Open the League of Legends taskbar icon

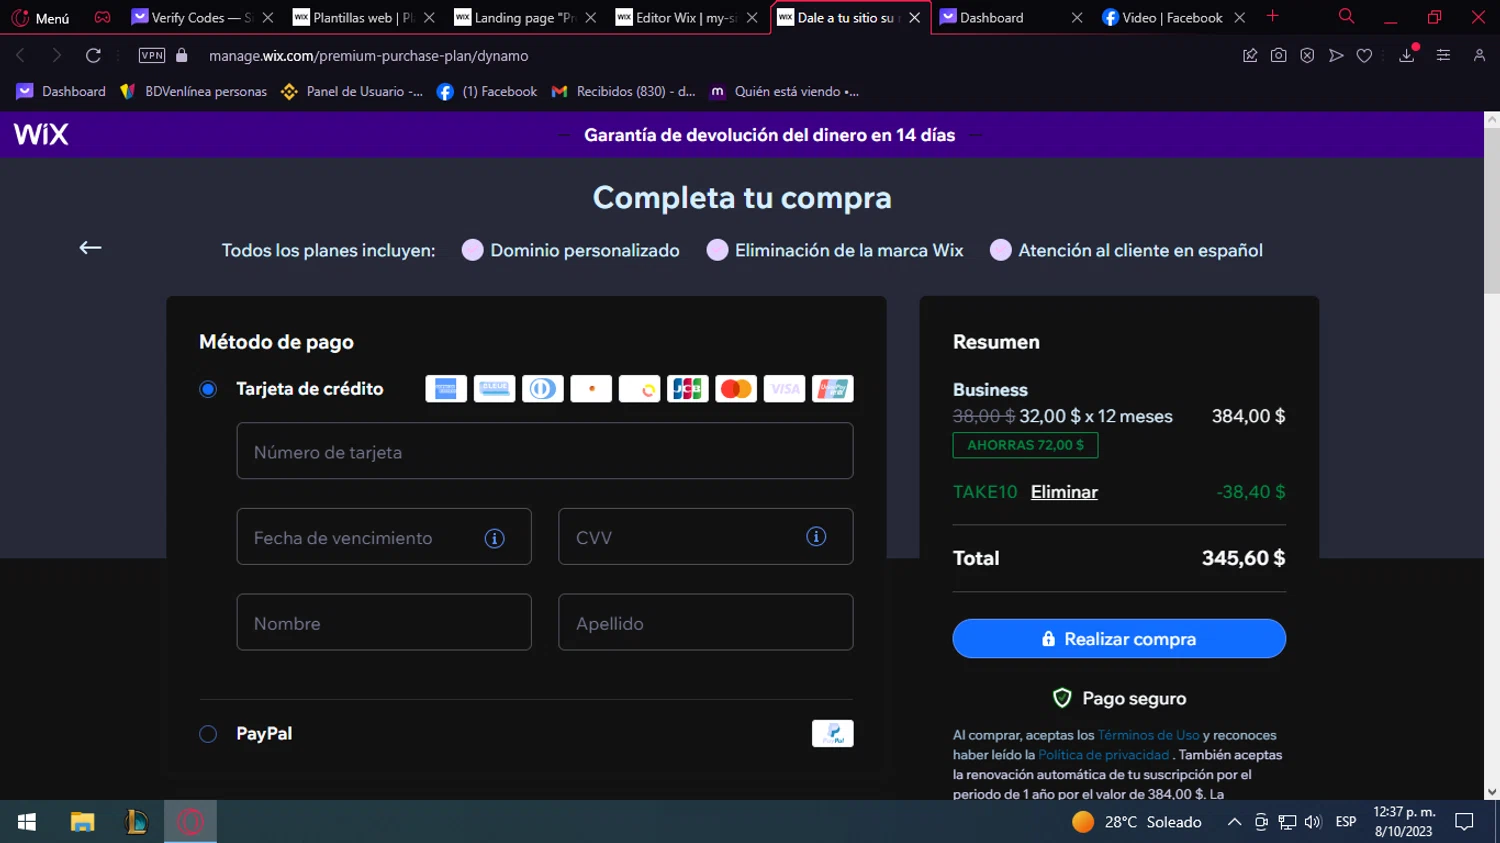pyautogui.click(x=136, y=822)
